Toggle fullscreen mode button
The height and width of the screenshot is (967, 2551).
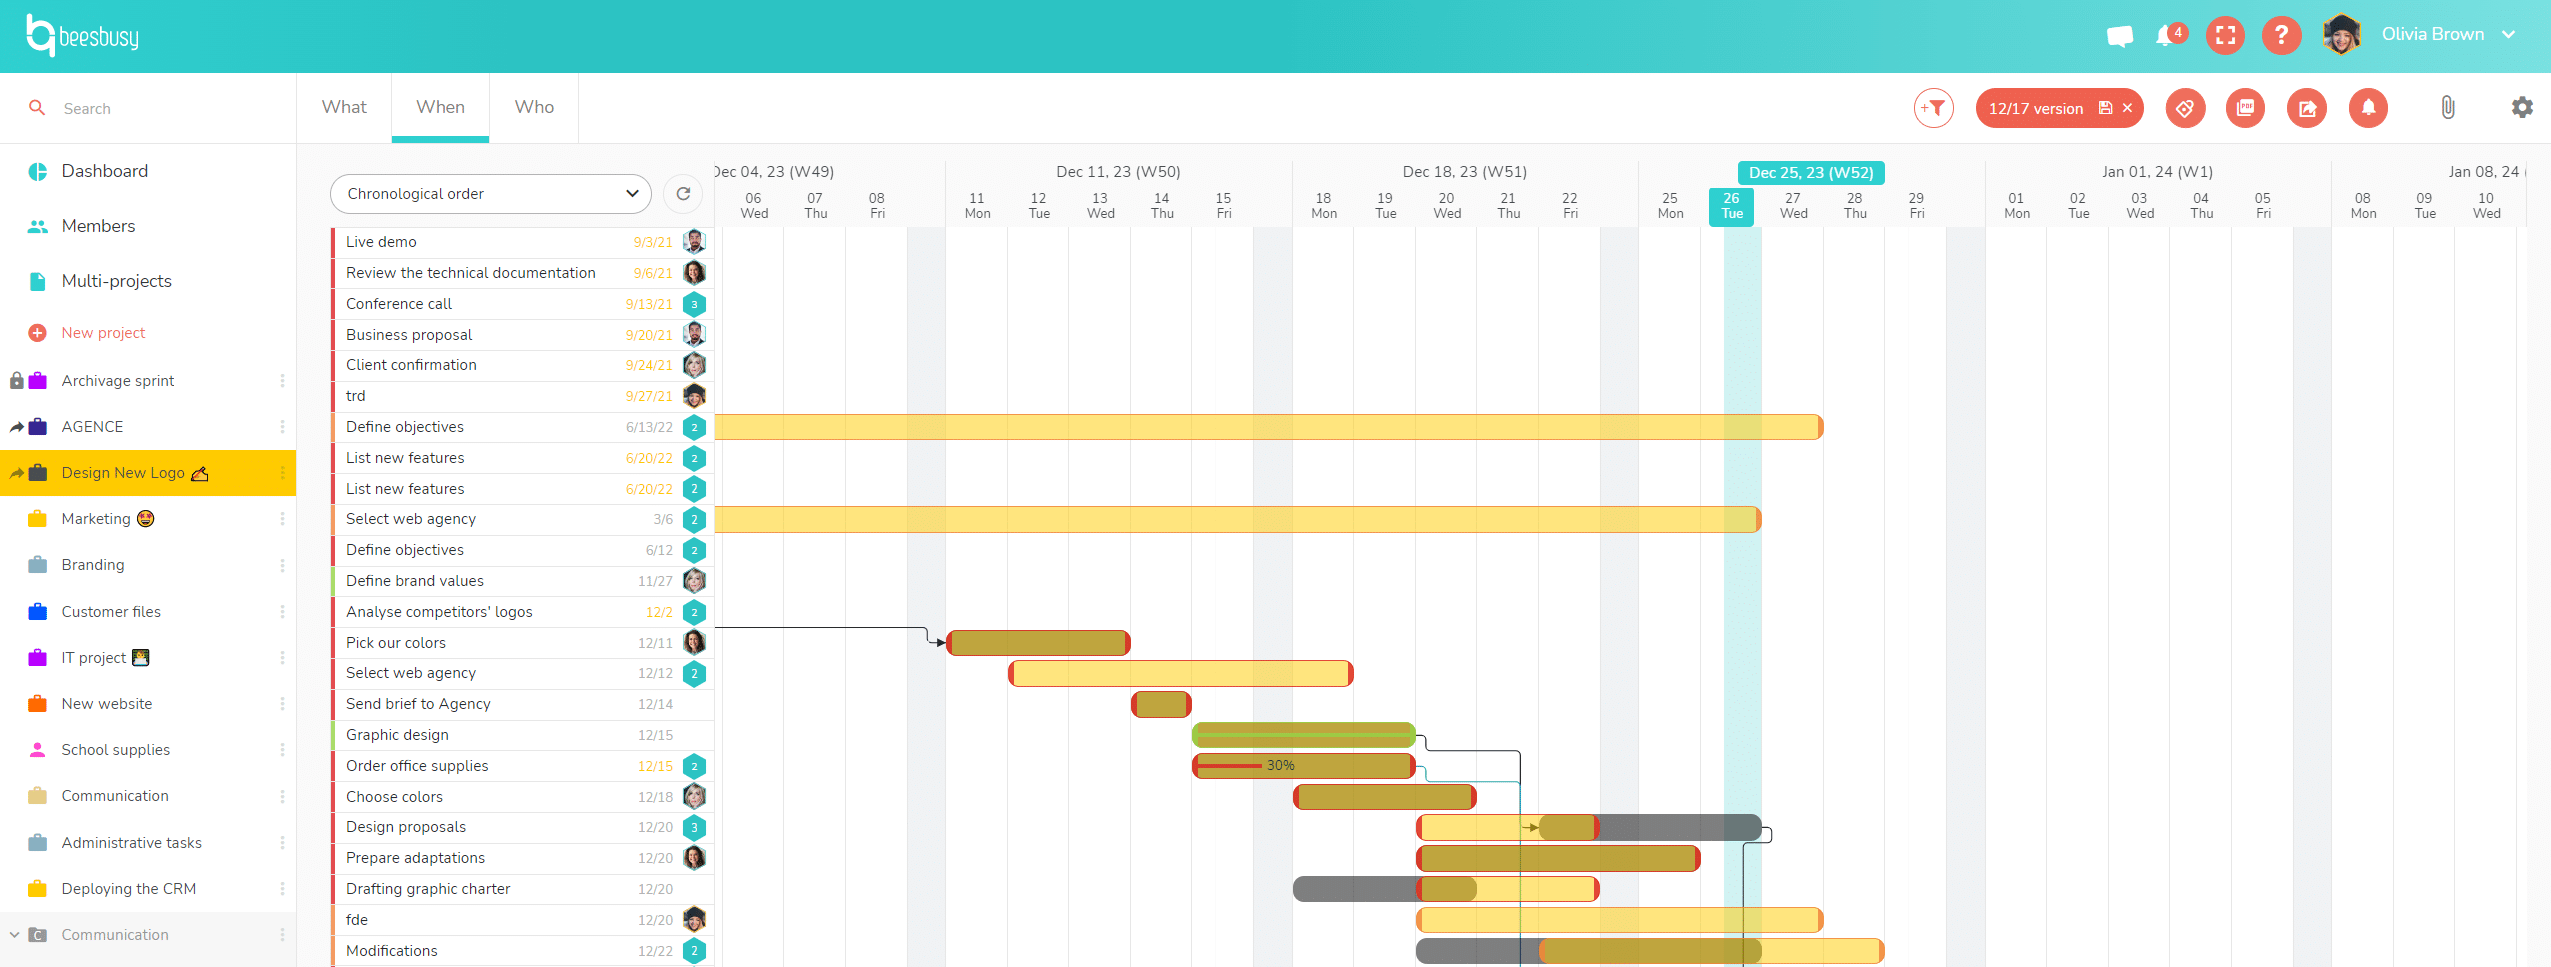coord(2225,36)
